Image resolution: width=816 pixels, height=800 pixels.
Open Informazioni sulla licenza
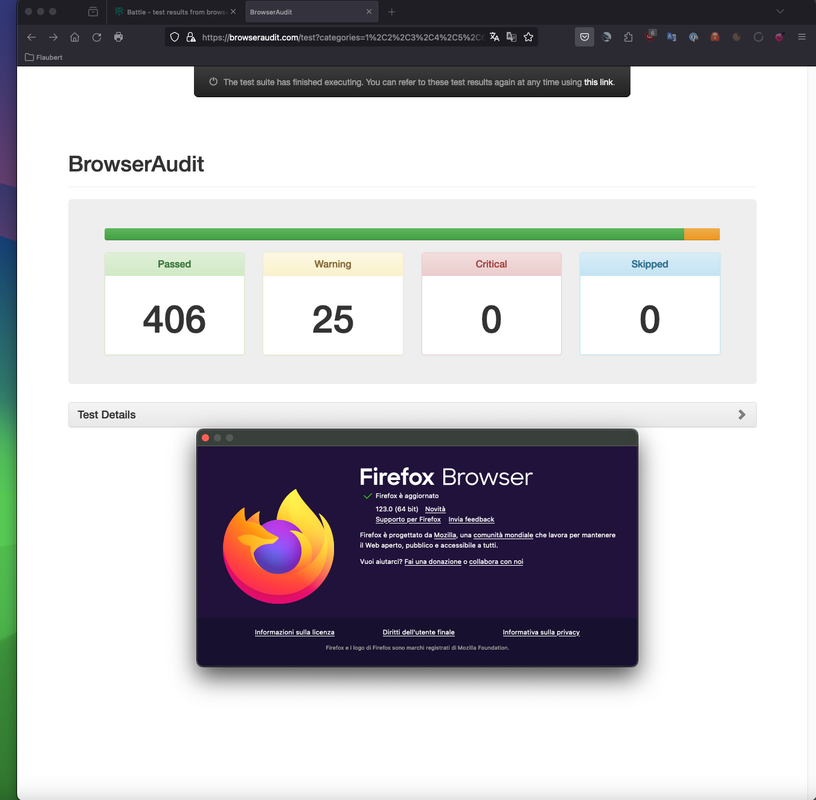tap(295, 632)
